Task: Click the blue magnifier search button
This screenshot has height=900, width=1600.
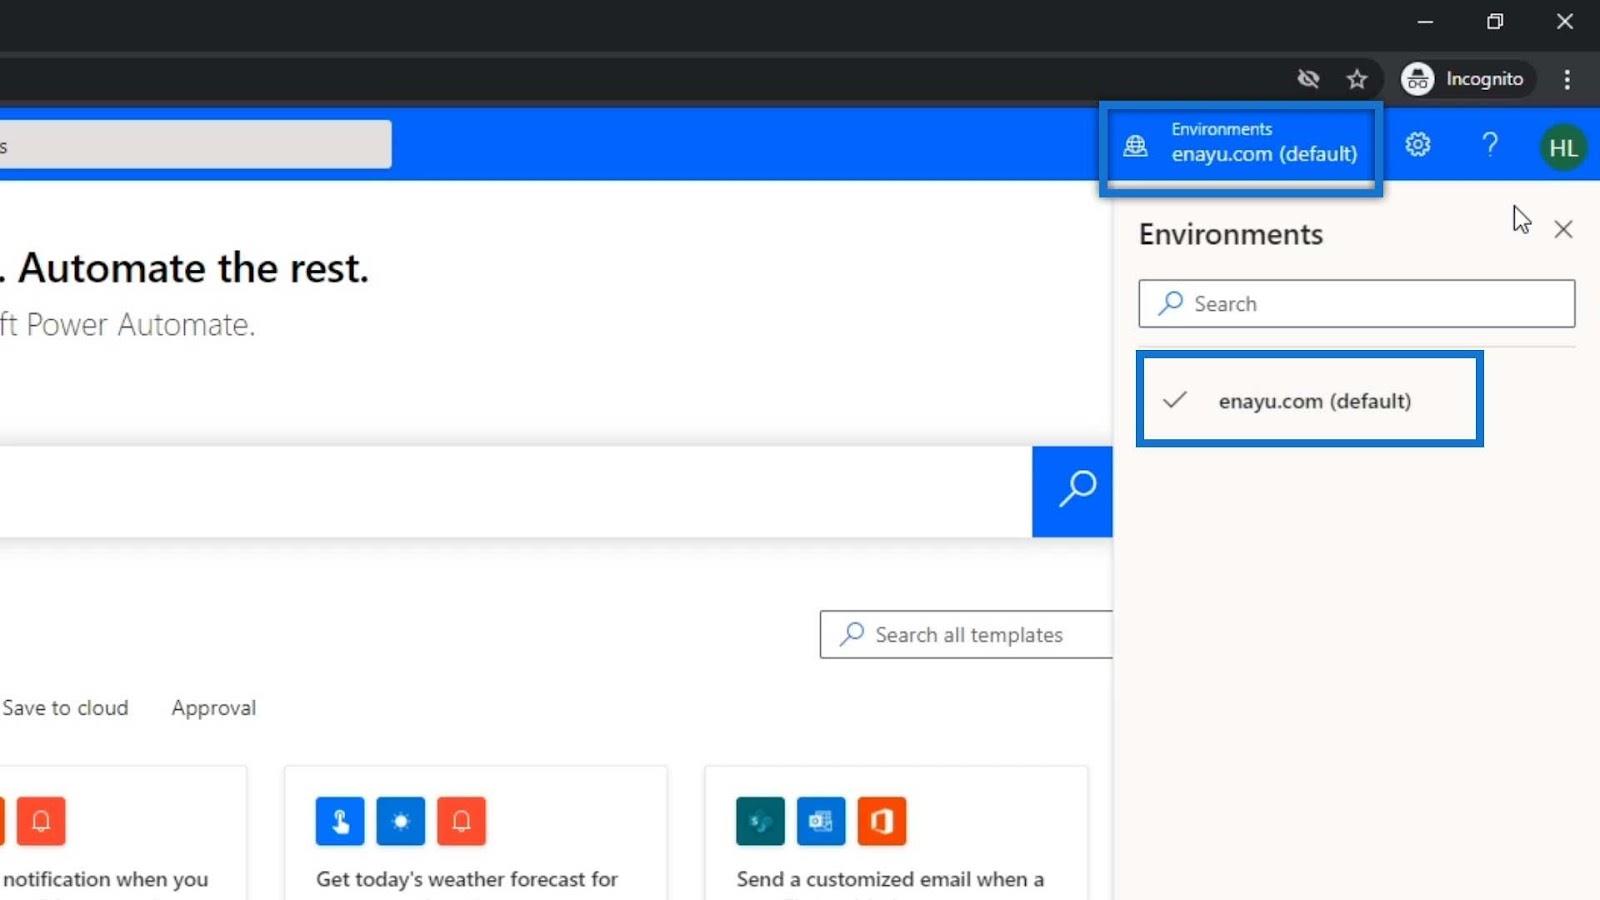Action: pyautogui.click(x=1072, y=491)
